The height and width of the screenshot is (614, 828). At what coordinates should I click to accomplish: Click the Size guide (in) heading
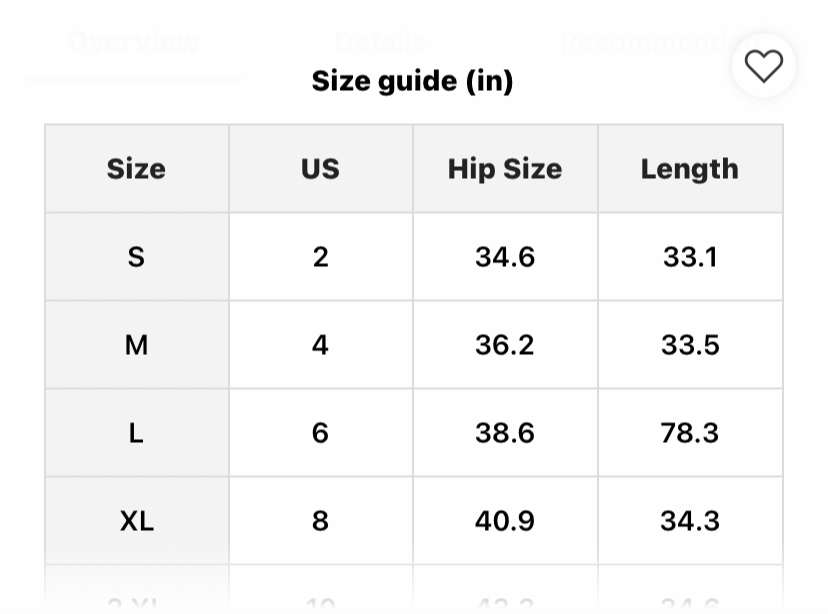coord(412,81)
